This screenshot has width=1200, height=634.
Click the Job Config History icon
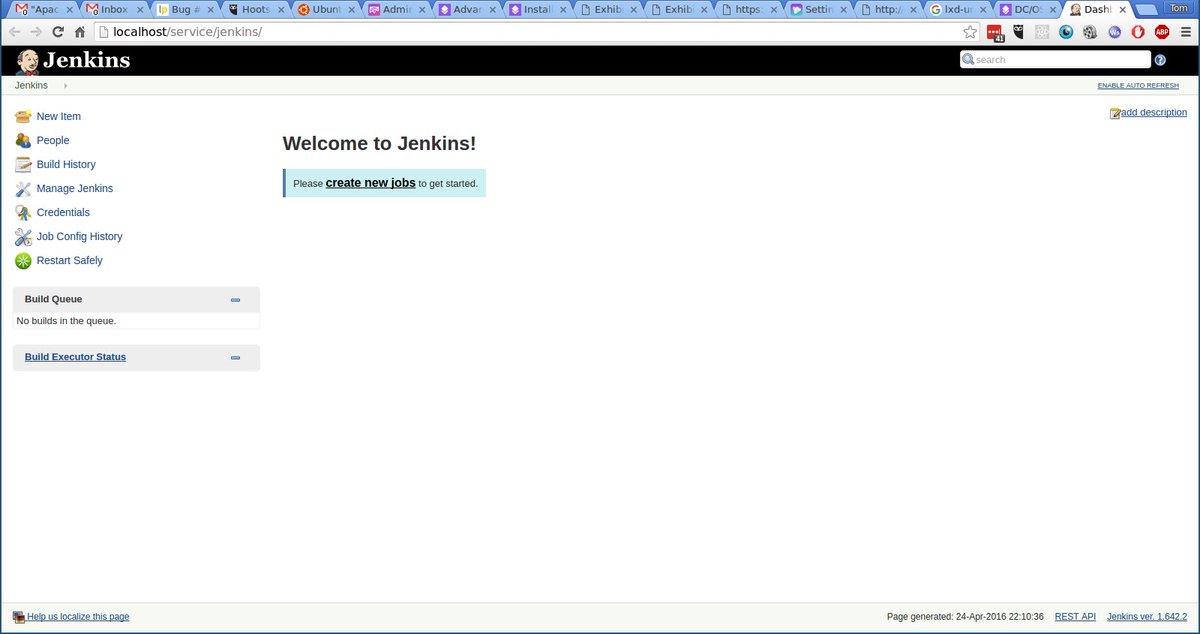tap(23, 237)
